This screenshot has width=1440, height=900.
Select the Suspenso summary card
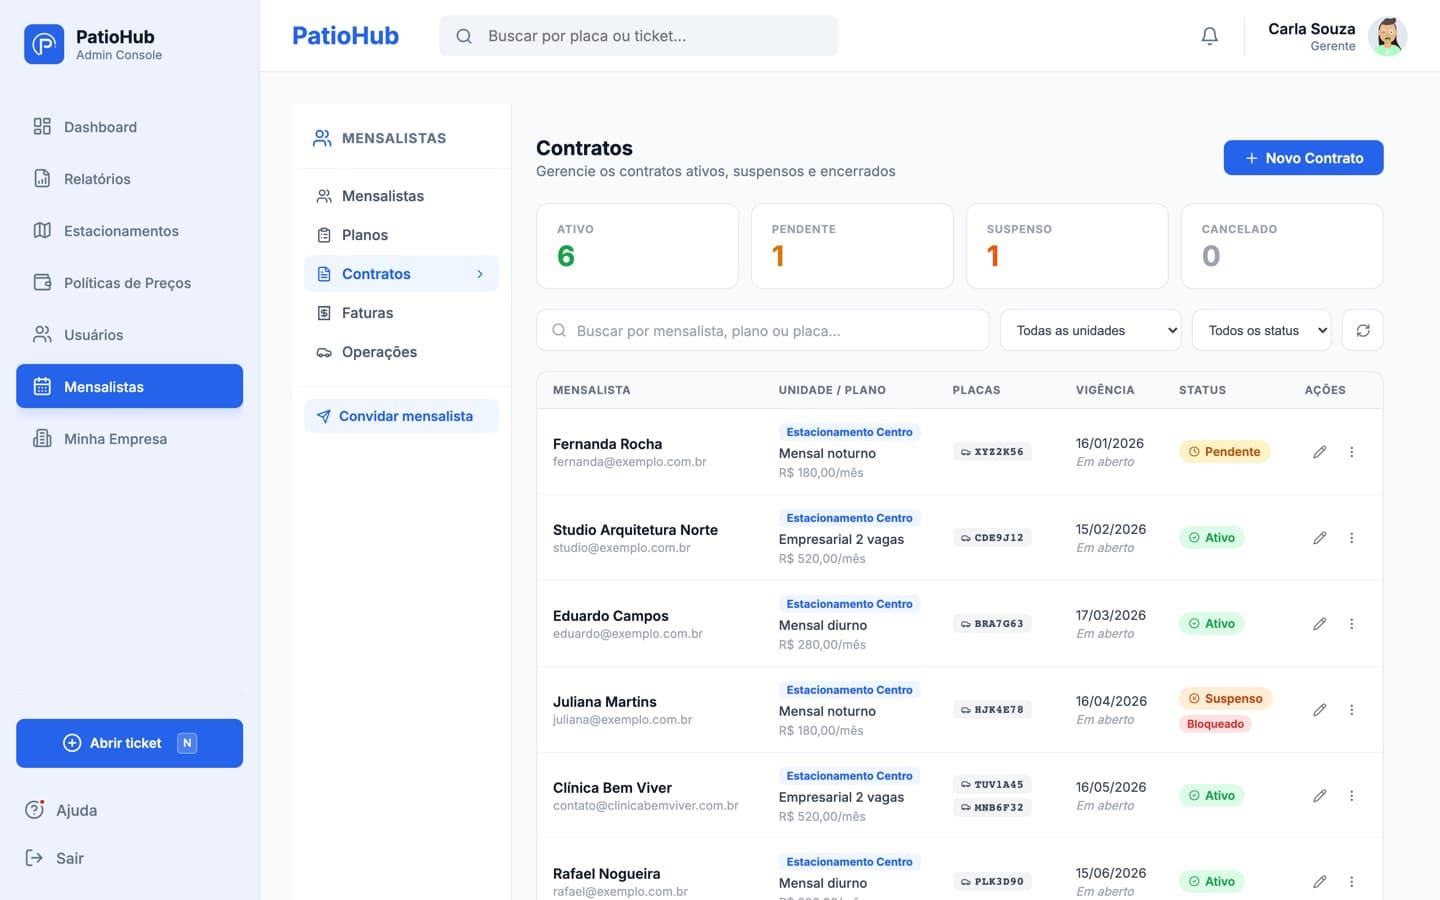point(1067,246)
